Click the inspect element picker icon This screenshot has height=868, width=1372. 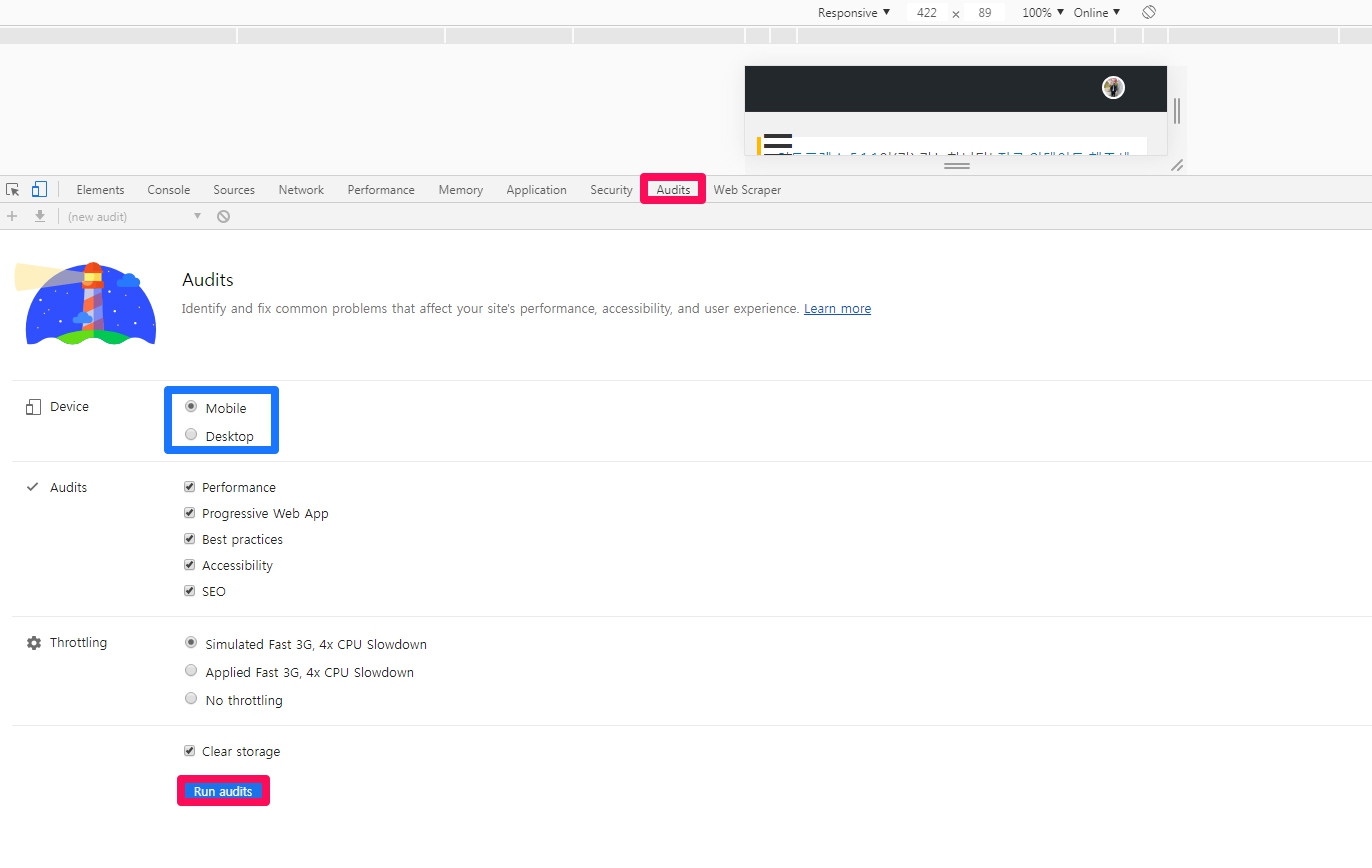coord(13,189)
